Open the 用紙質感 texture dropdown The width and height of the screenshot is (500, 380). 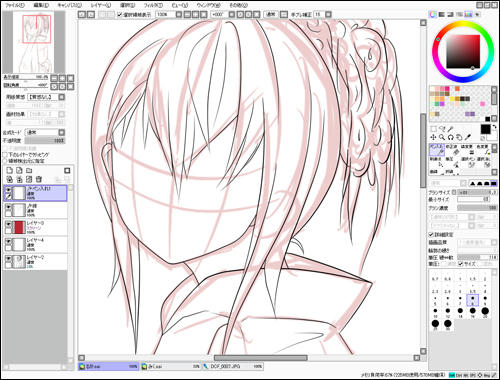pos(46,97)
